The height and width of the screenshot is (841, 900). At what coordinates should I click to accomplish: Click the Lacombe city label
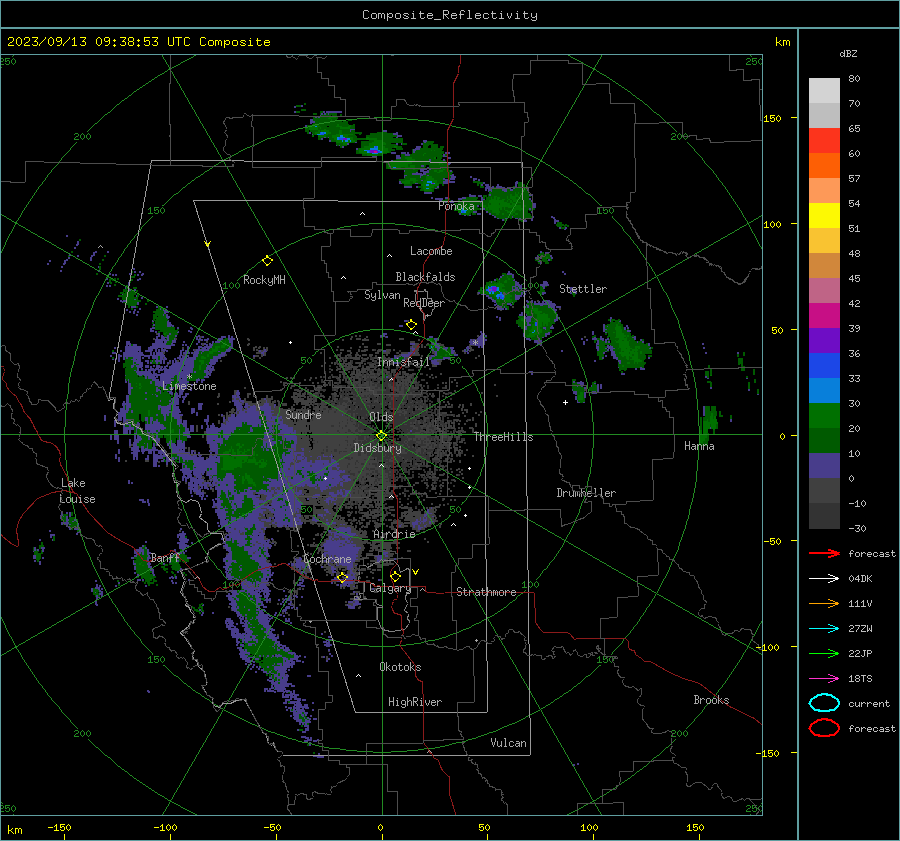click(431, 251)
